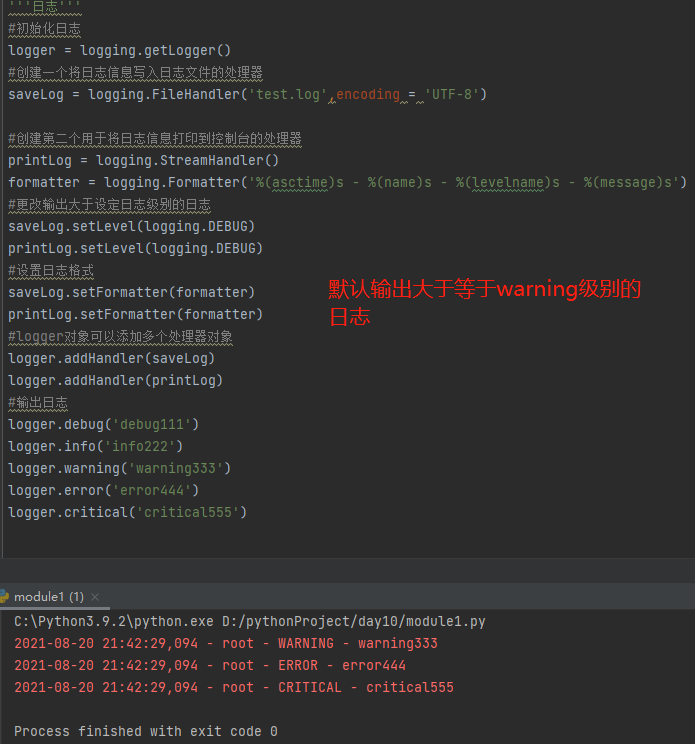Click the logger.warning('warning333') line

coord(120,468)
